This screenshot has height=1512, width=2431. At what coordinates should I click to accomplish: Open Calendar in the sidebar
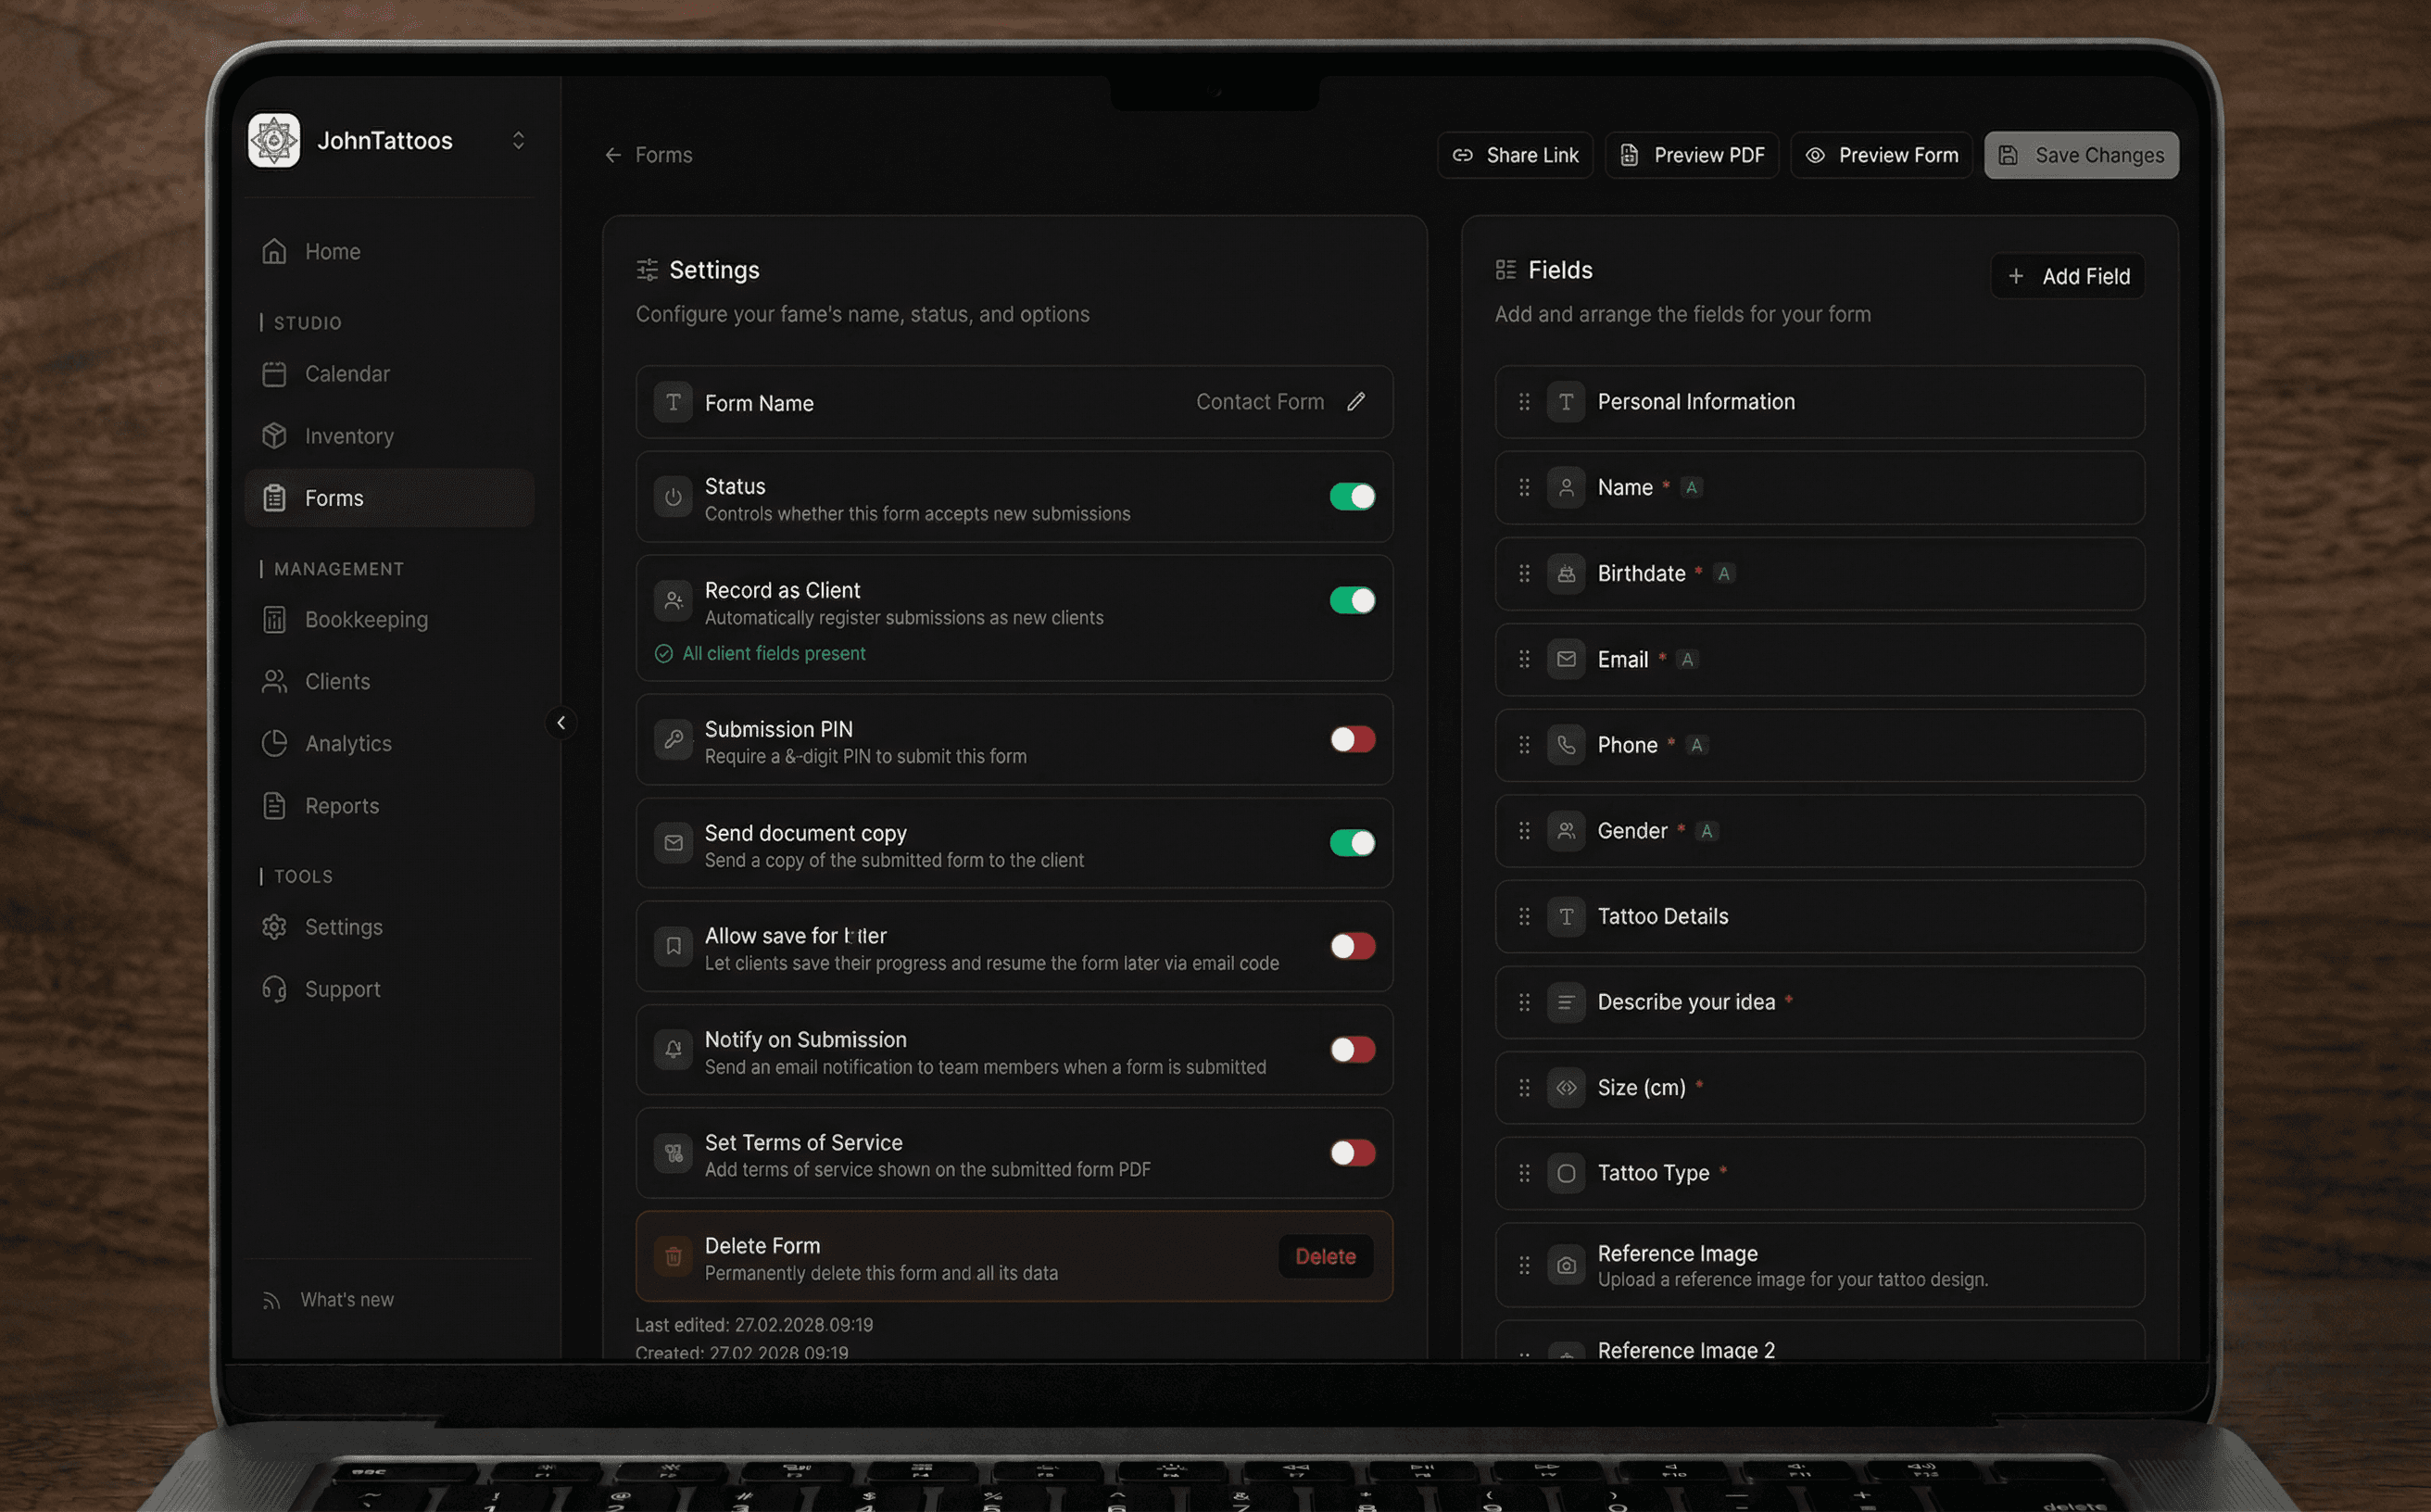coord(347,374)
